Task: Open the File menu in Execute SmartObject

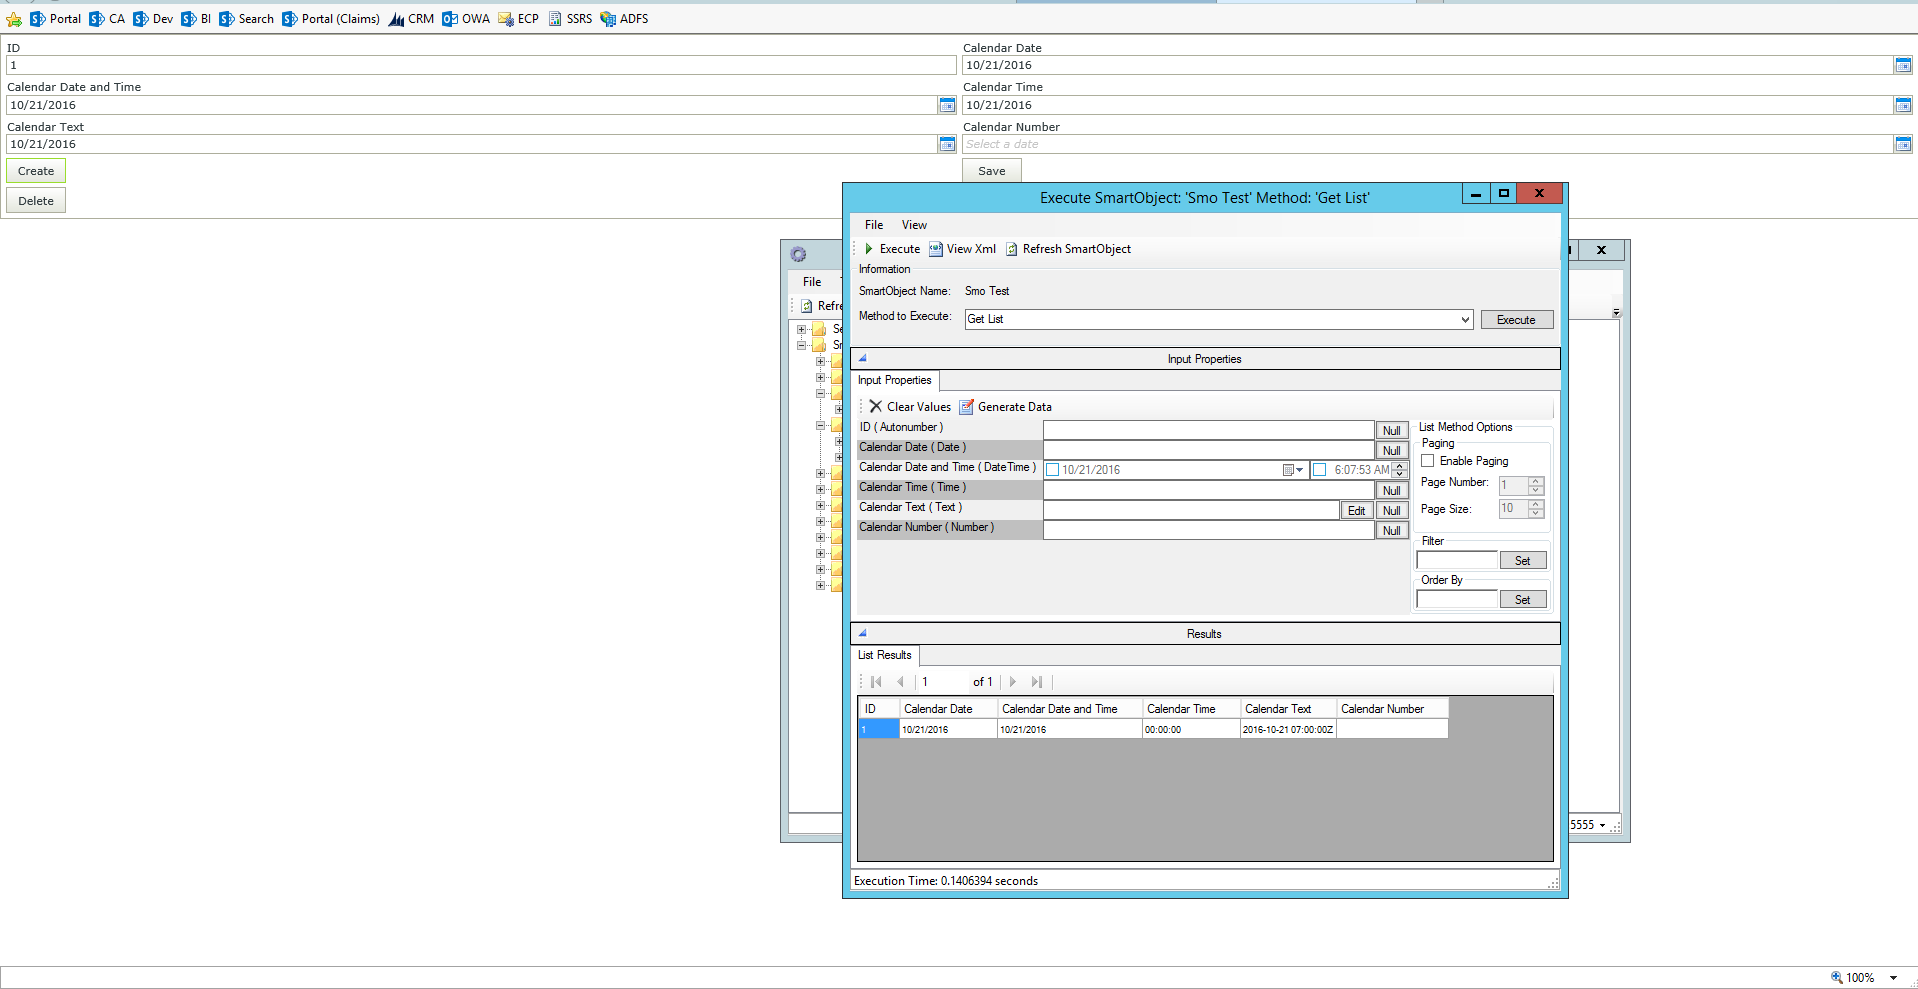Action: coord(874,225)
